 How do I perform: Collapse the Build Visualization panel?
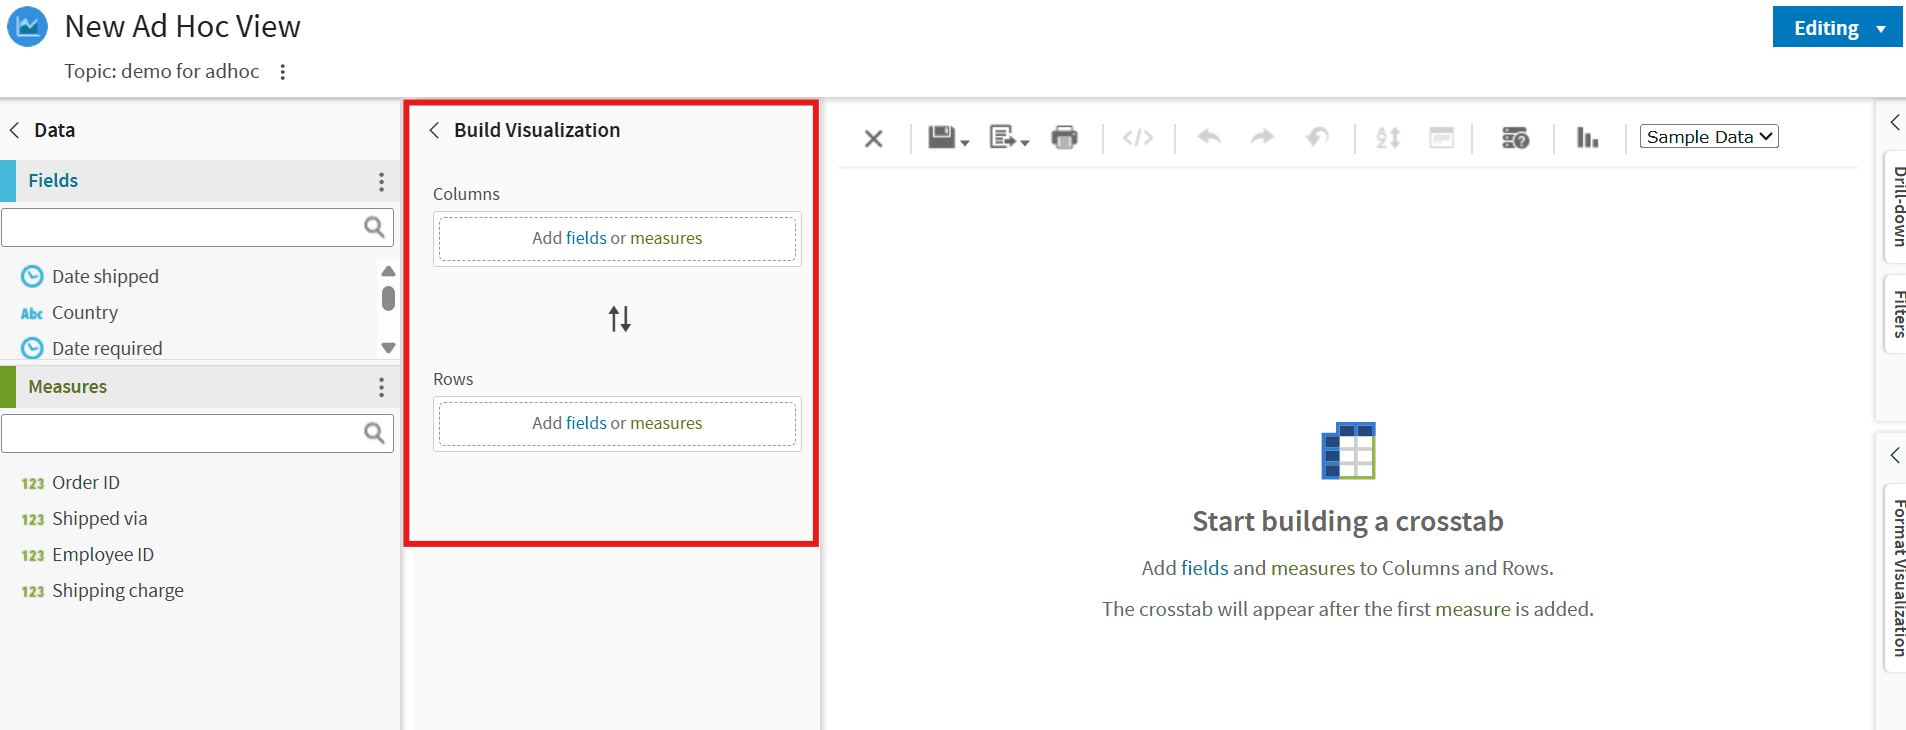pos(435,130)
